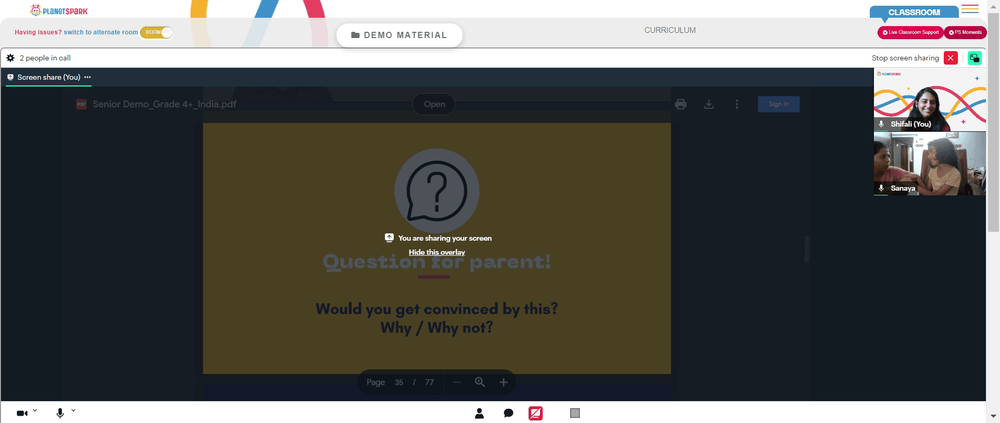Viewport: 1000px width, 423px height.
Task: Click switch to alternate room link
Action: [101, 32]
